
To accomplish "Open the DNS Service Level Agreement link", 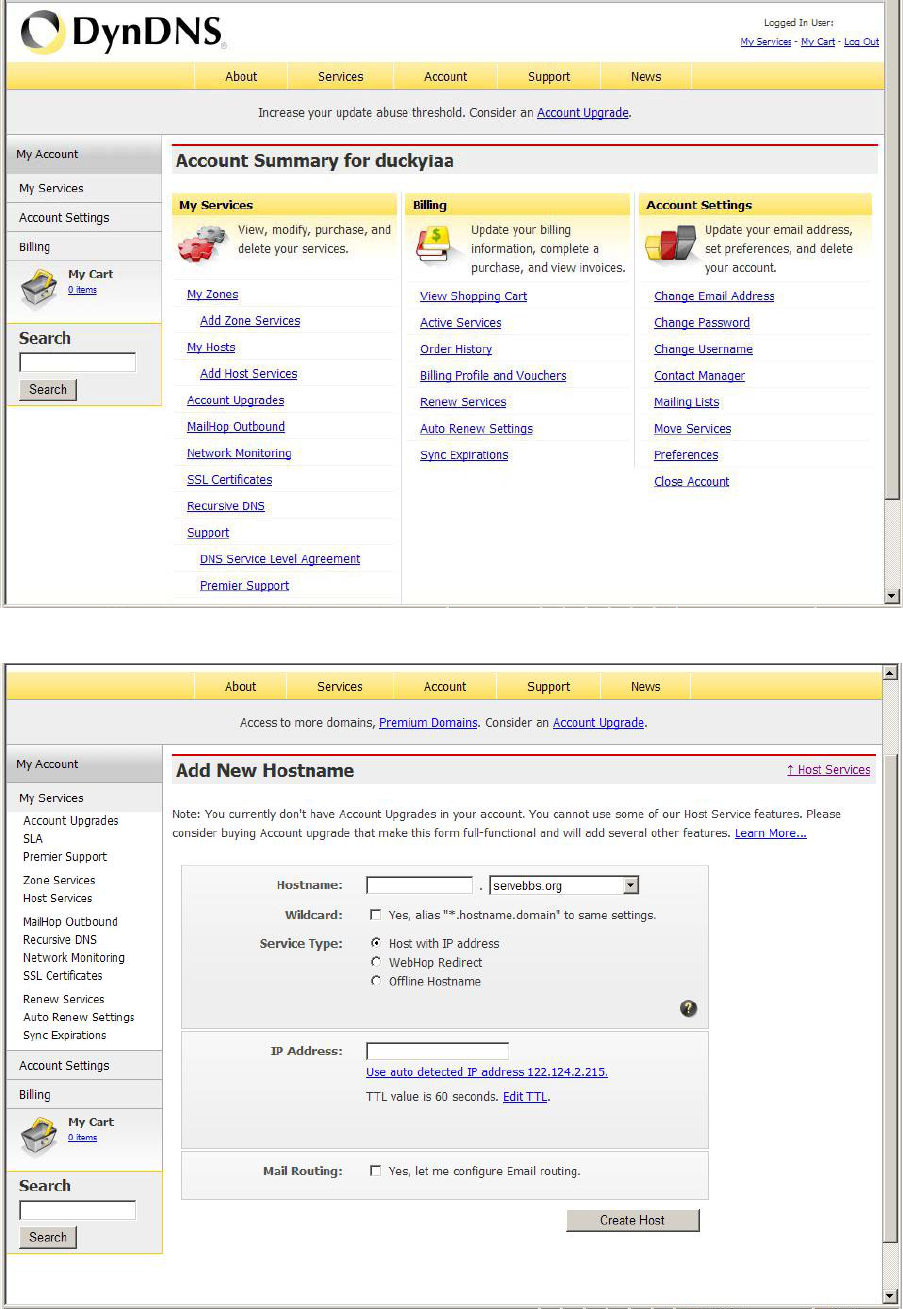I will click(x=280, y=559).
